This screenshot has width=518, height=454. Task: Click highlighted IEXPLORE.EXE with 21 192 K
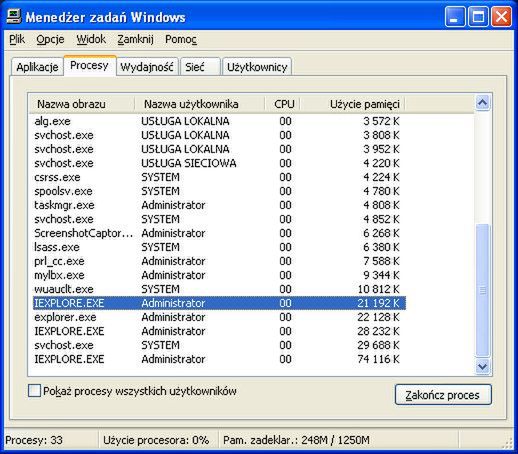[x=219, y=303]
